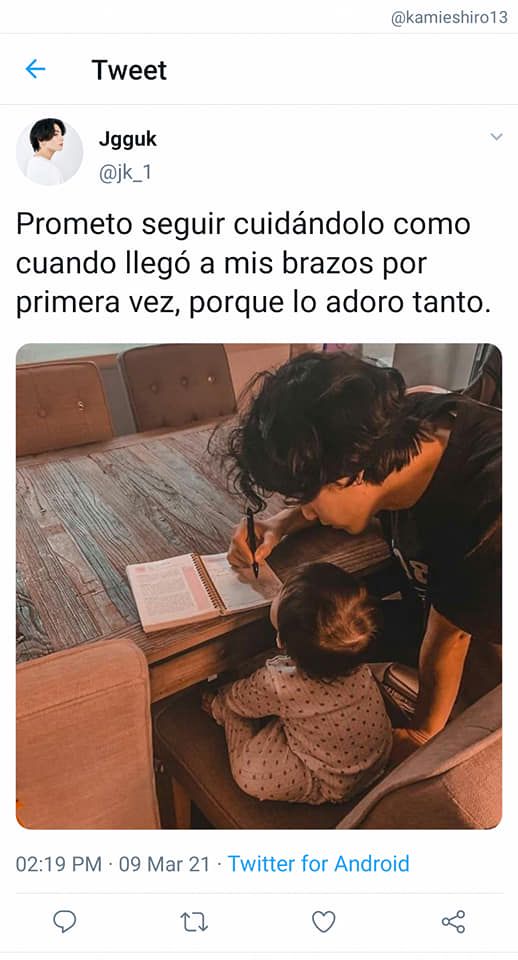Screen dimensions: 518x960
Task: Select the Tweet header title
Action: pos(129,70)
